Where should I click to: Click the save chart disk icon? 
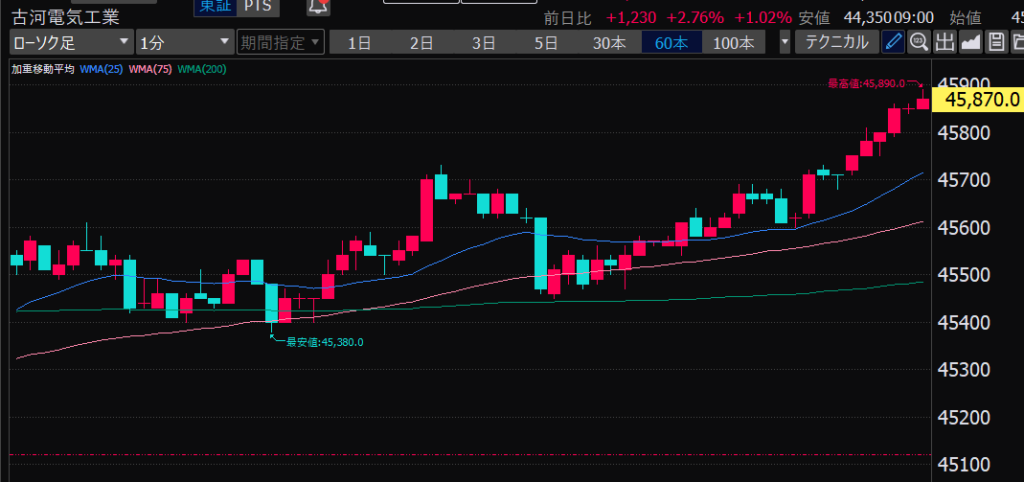(x=995, y=42)
